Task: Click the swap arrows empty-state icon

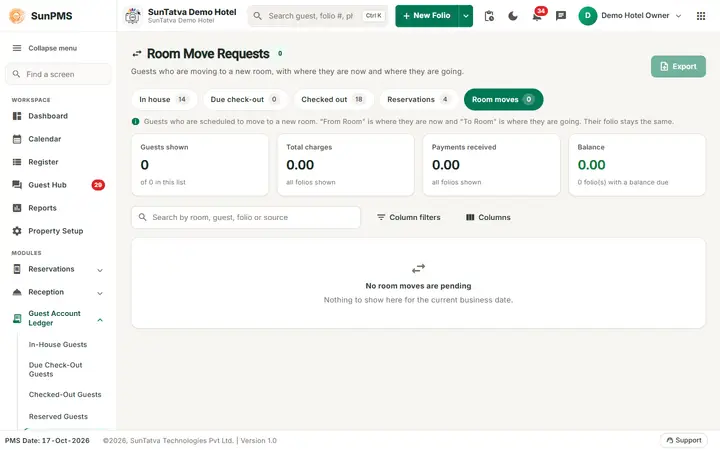Action: pyautogui.click(x=418, y=268)
